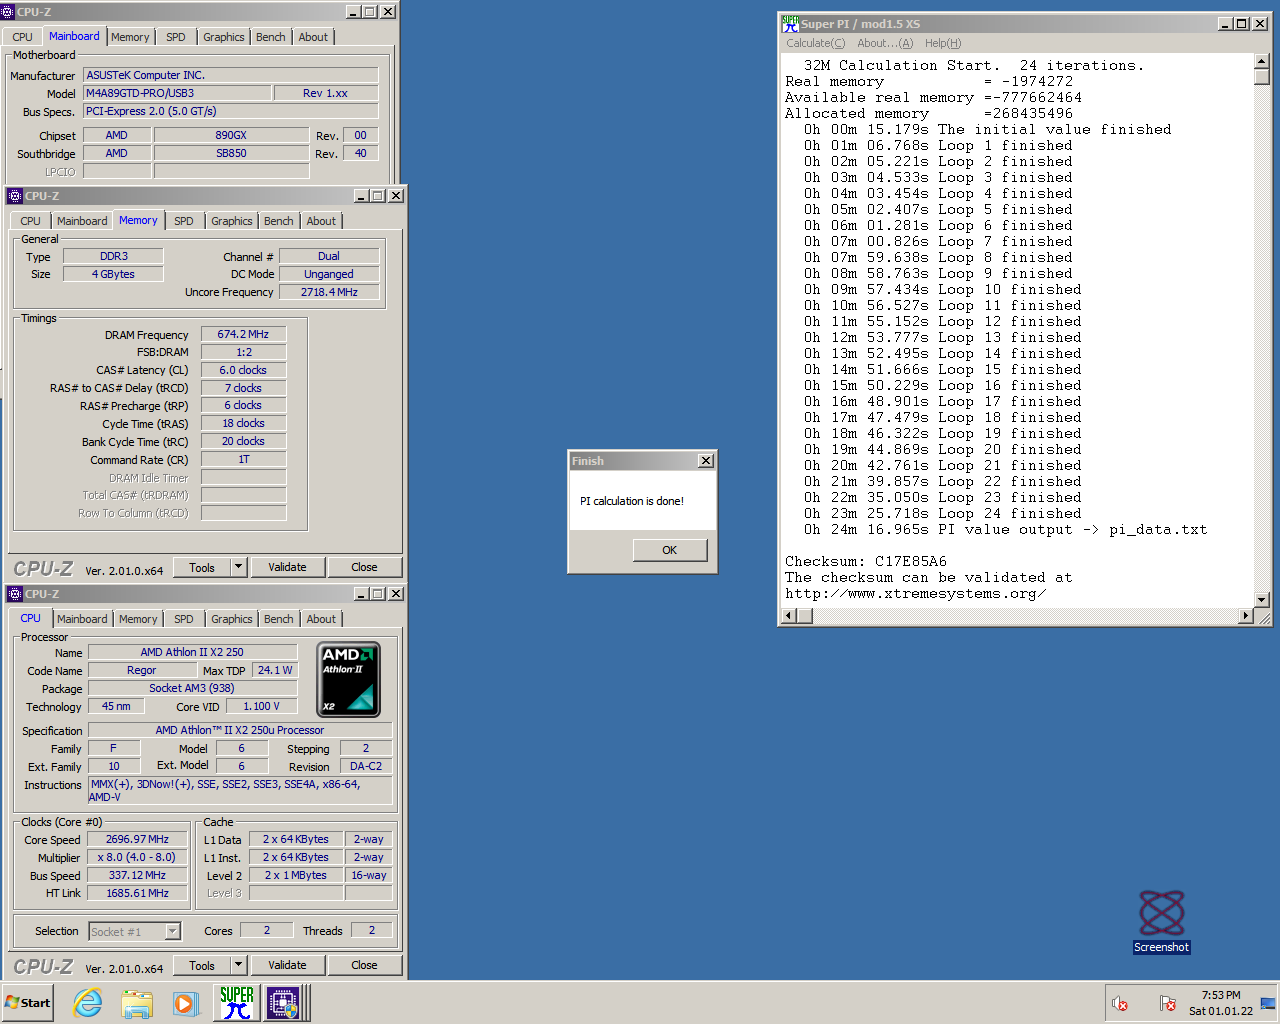This screenshot has width=1280, height=1024.
Task: Select CPU tab in top CPU-Z window
Action: tap(22, 37)
